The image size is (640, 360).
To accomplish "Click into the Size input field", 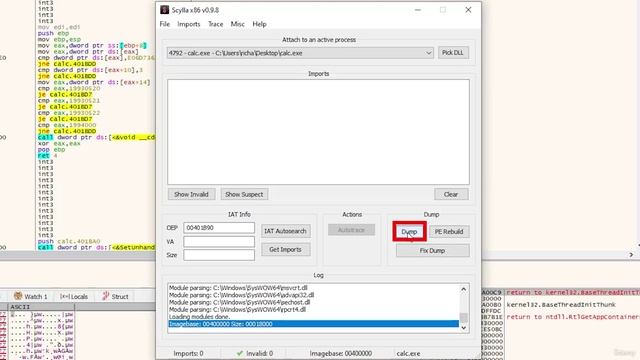I will (219, 255).
